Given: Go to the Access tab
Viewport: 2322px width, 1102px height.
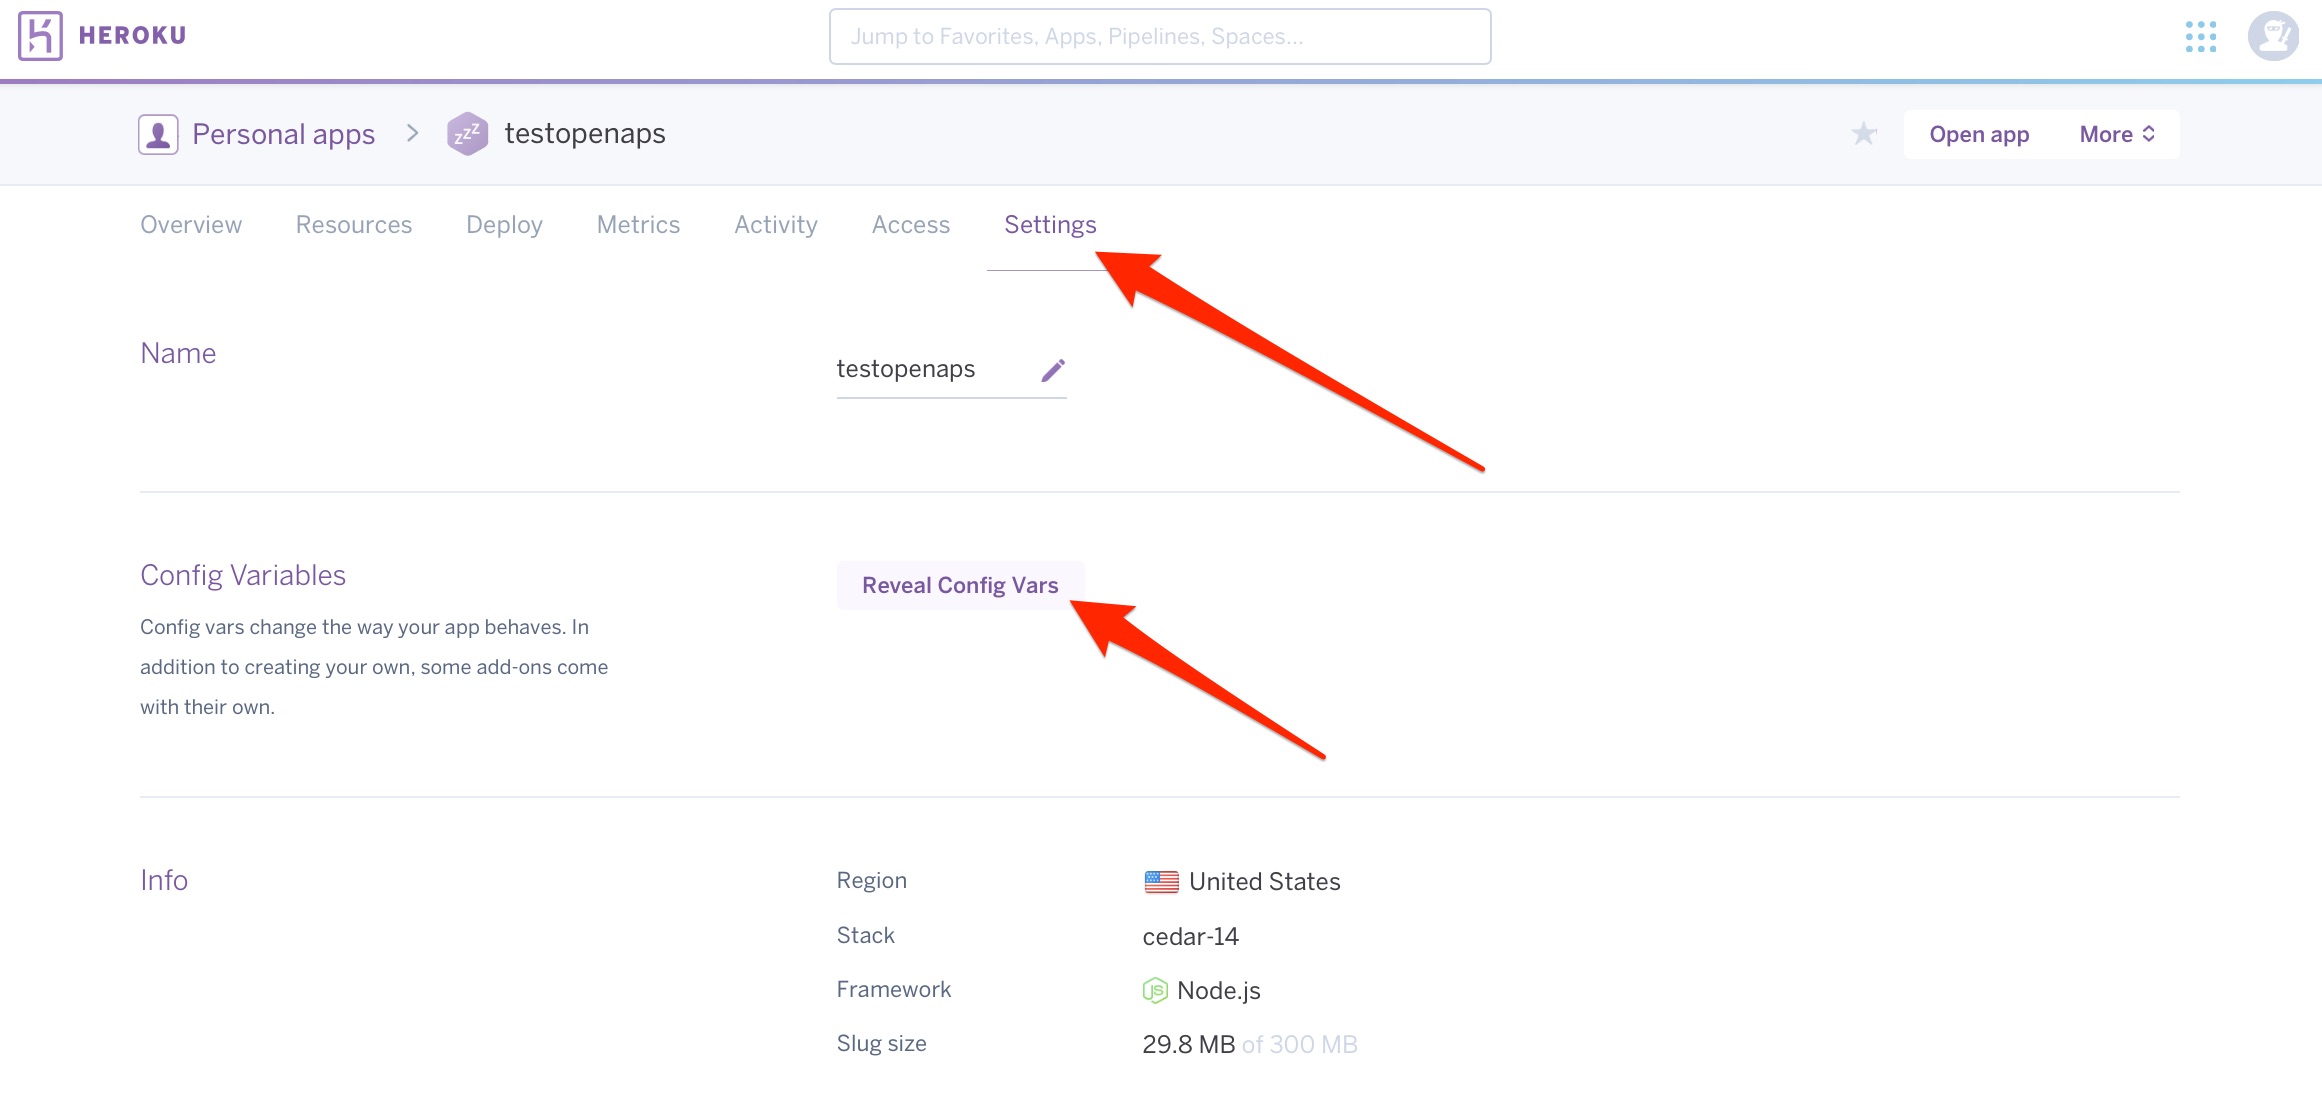Looking at the screenshot, I should (x=911, y=225).
